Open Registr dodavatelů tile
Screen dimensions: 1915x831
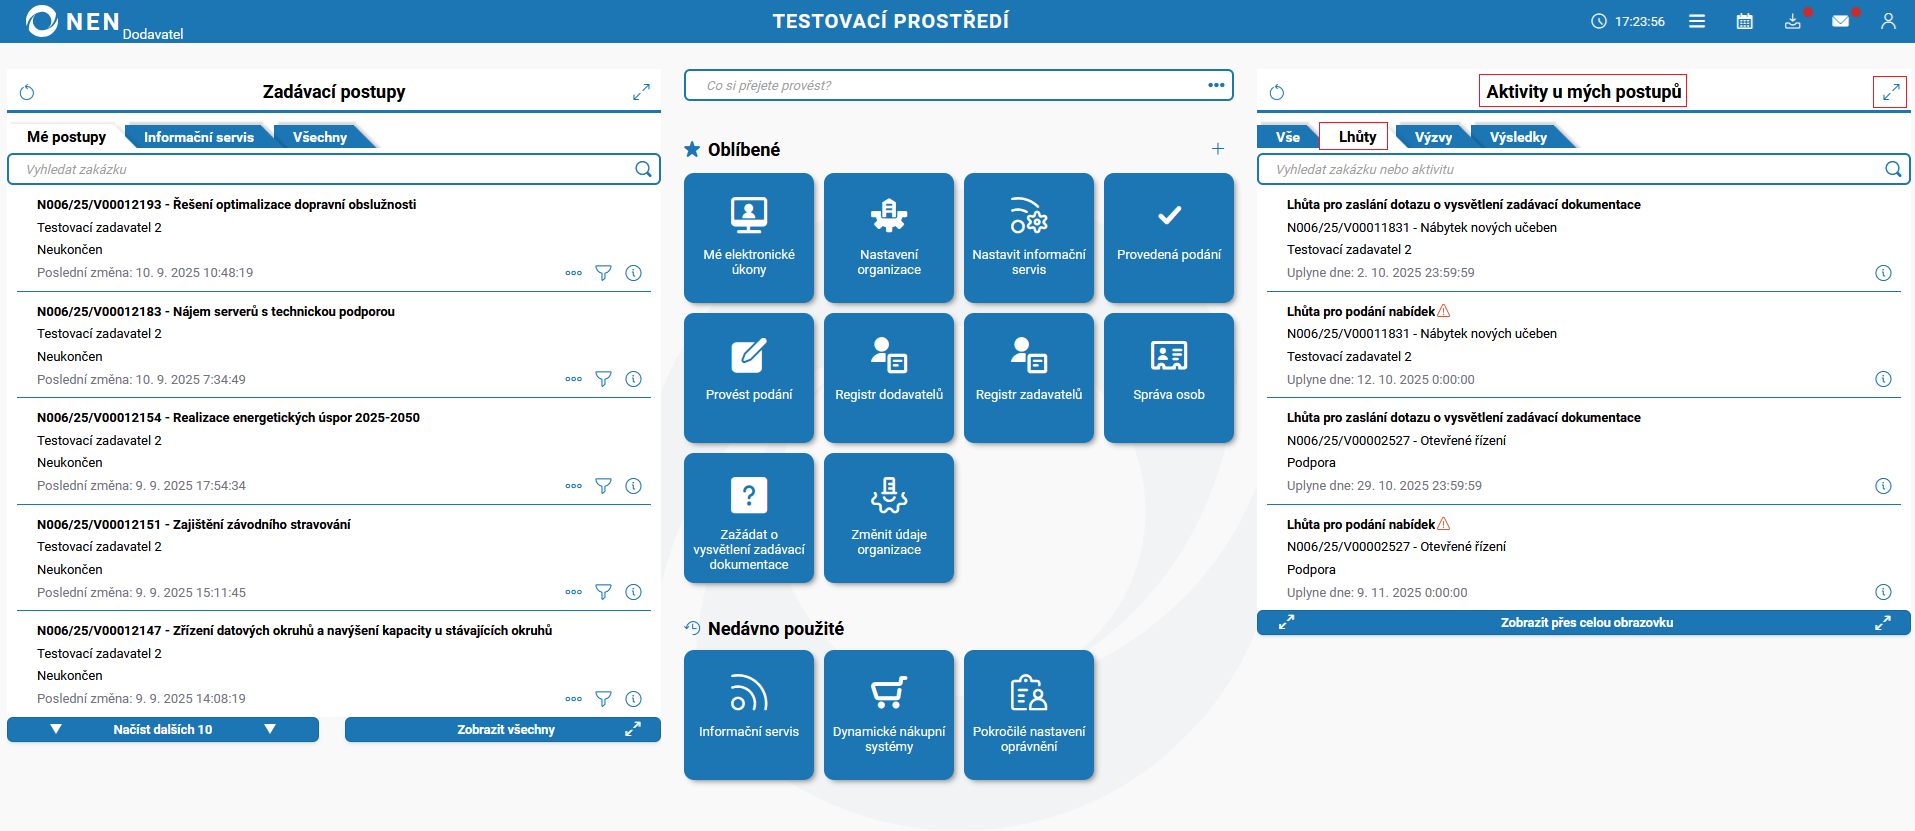click(x=889, y=378)
